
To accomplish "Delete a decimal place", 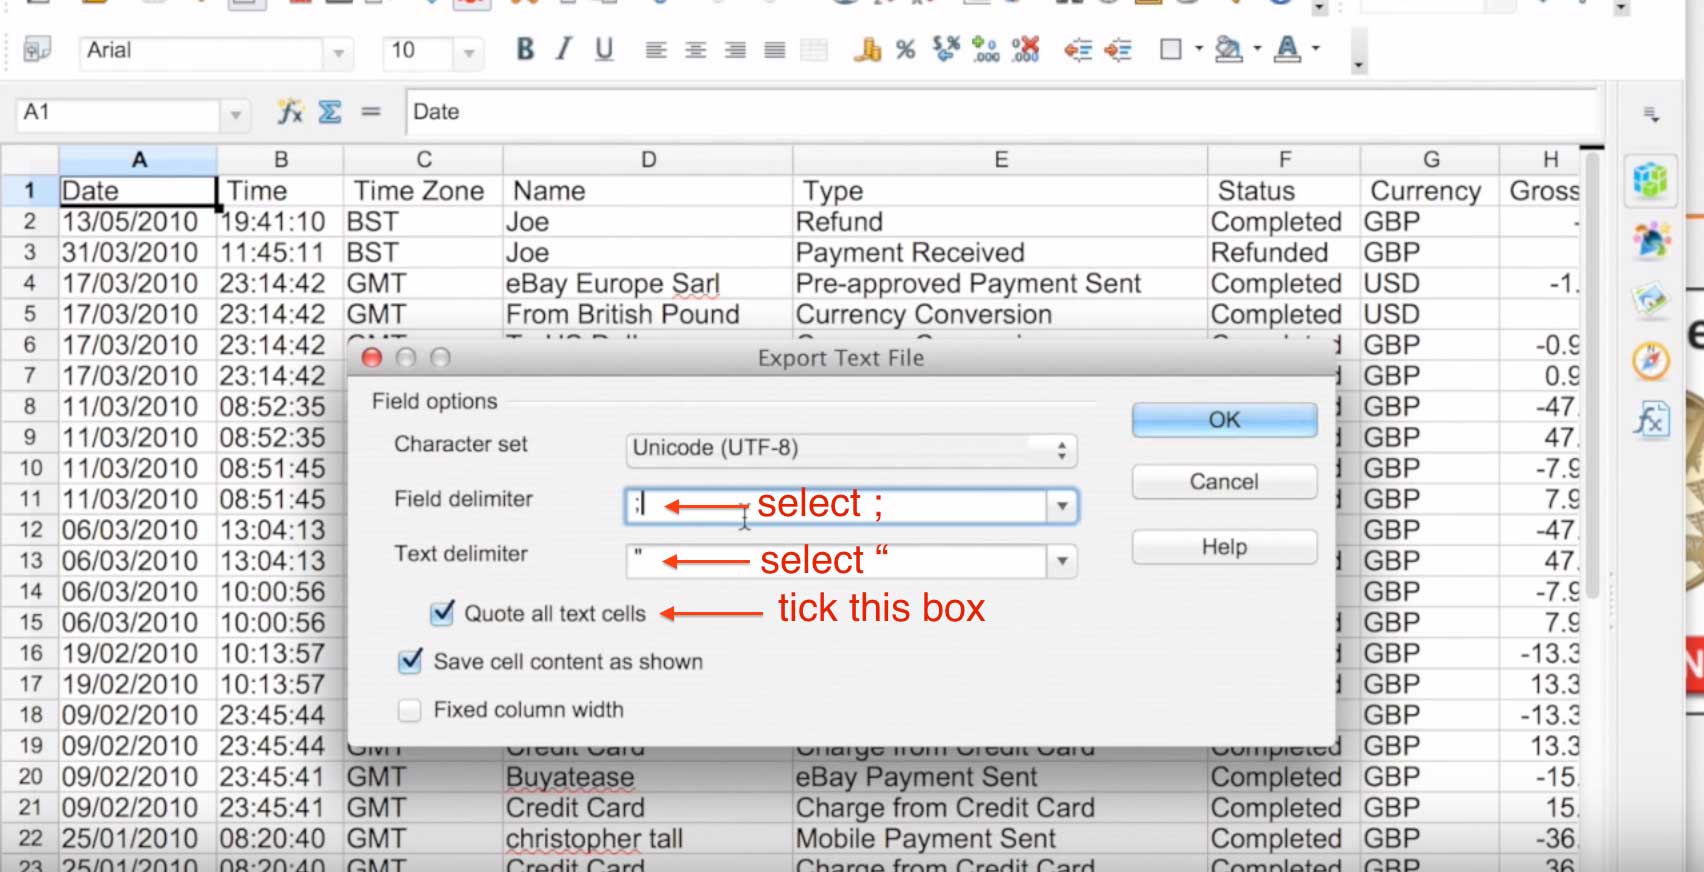I will click(x=1026, y=49).
